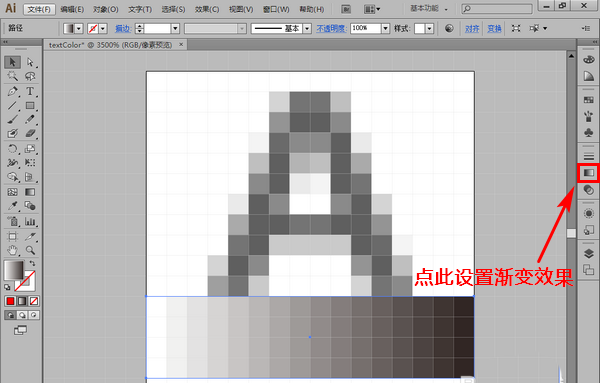Set paint mode to Color (red square)
The image size is (600, 383).
coord(10,301)
